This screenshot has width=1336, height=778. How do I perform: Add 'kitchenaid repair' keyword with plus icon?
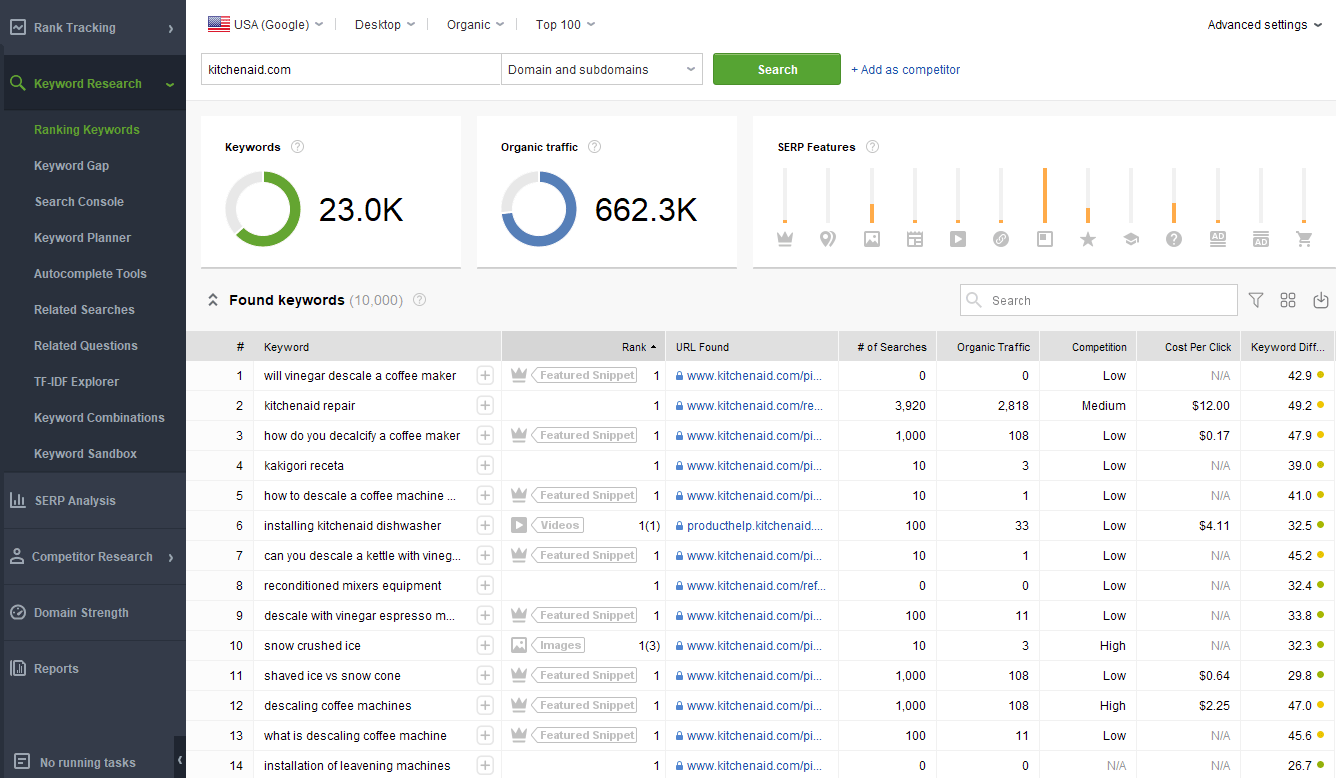(x=485, y=406)
